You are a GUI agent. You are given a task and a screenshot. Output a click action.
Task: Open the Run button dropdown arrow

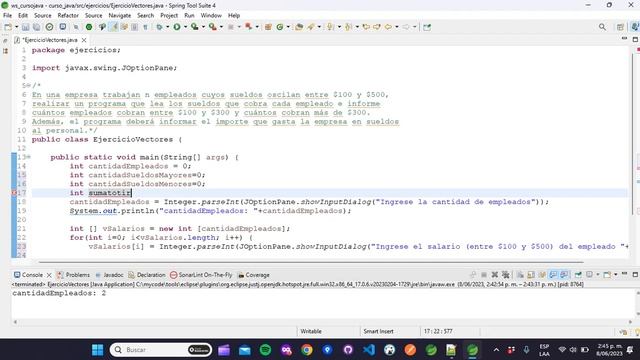185,27
